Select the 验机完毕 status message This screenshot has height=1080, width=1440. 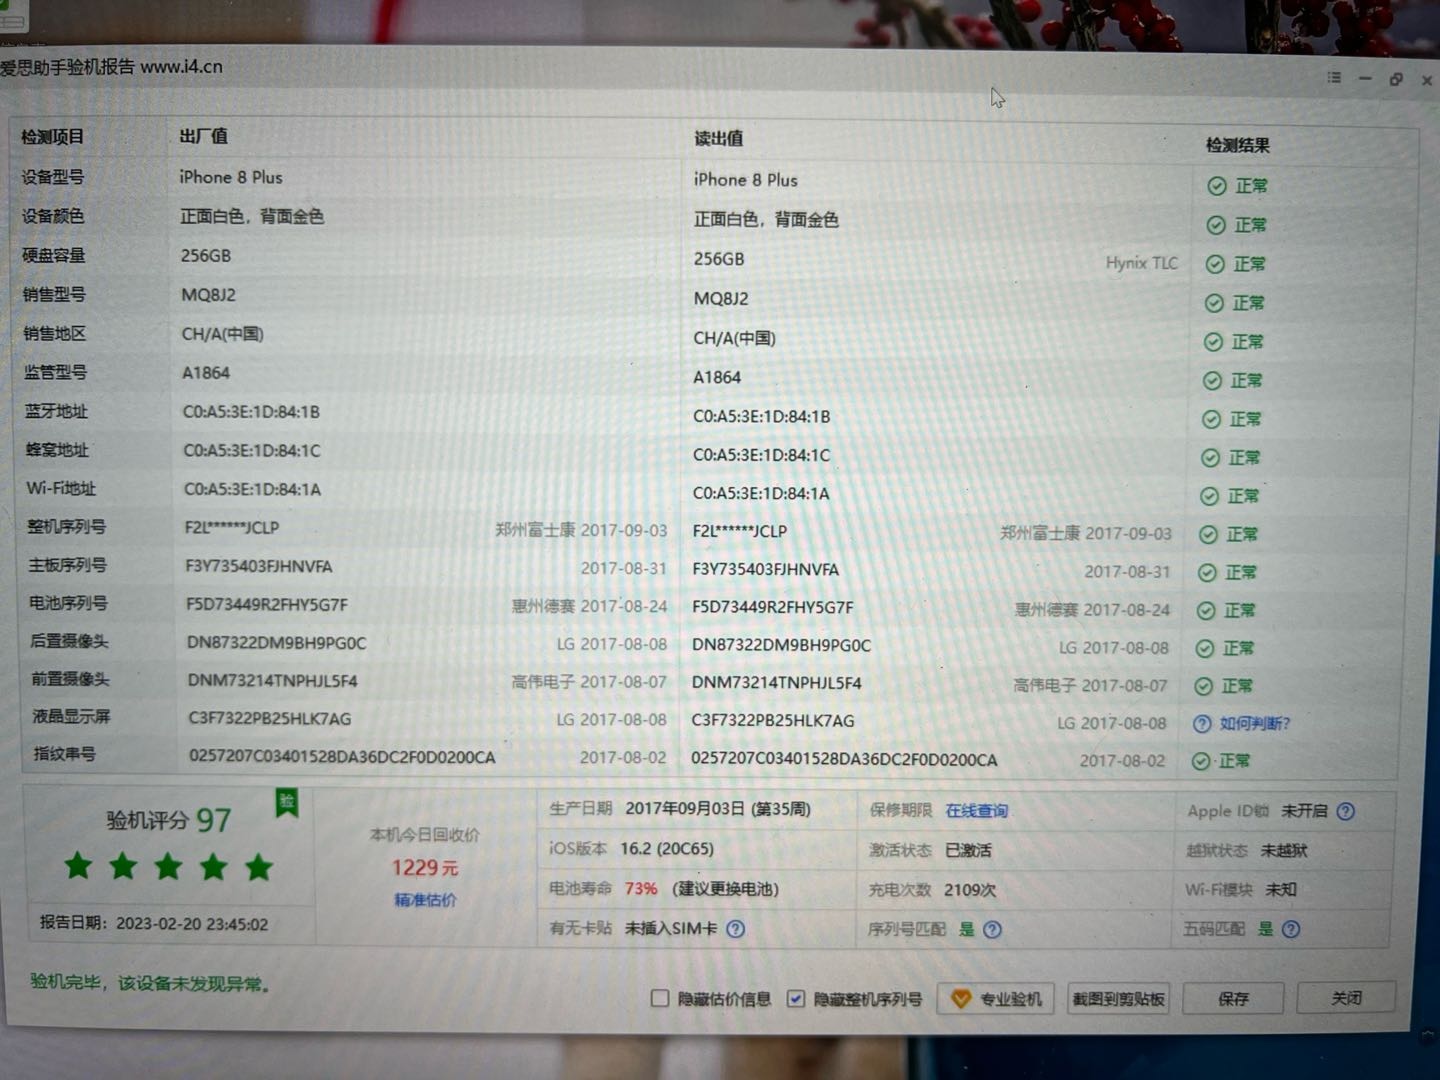click(x=150, y=983)
